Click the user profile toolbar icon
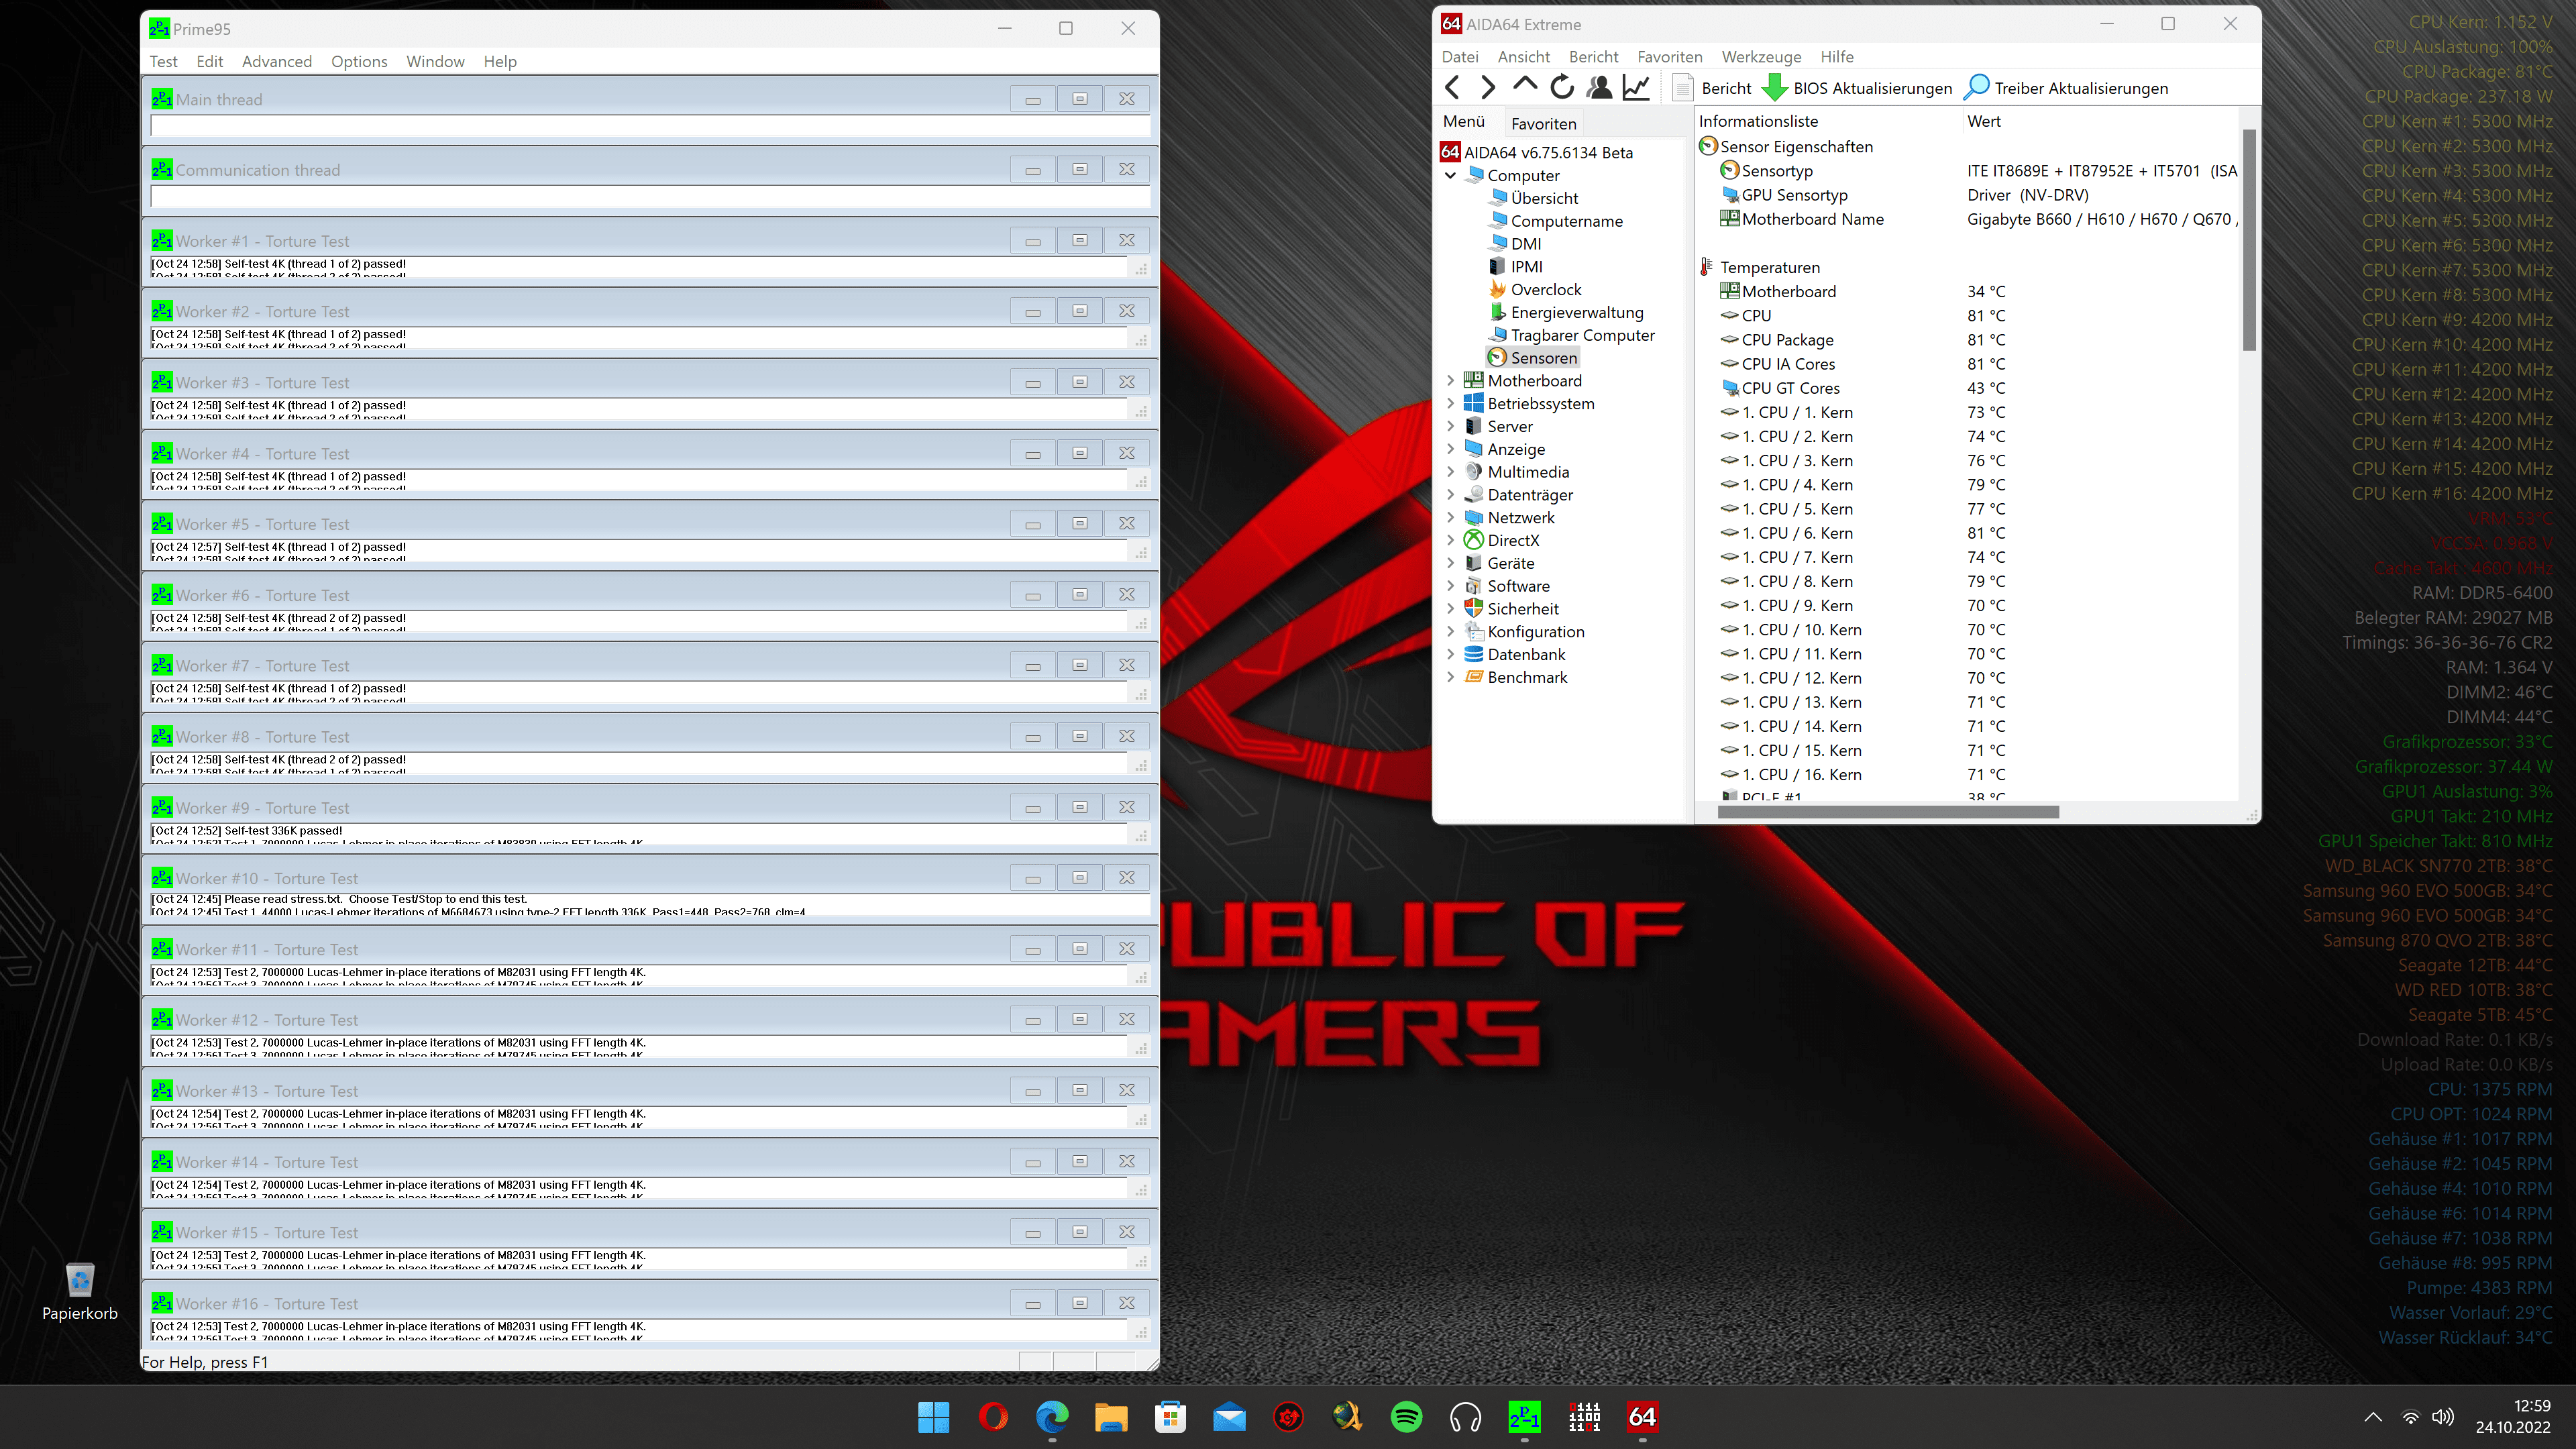This screenshot has width=2576, height=1449. 1599,88
